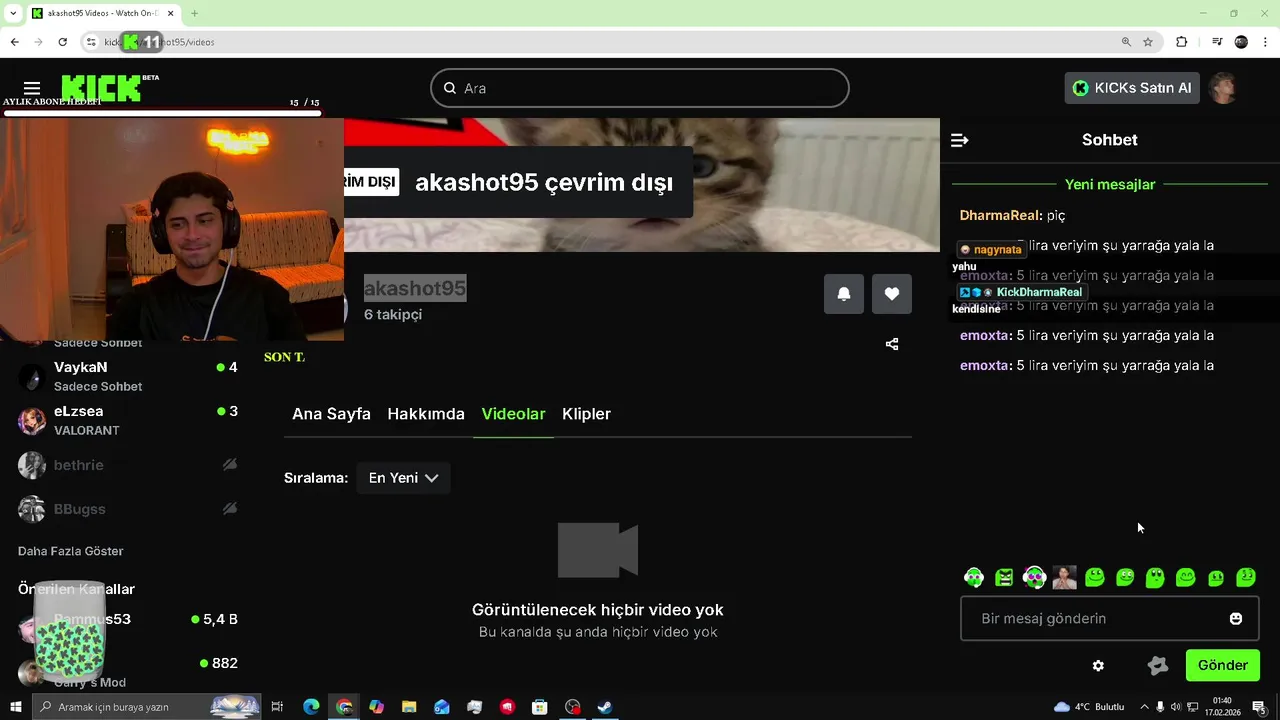
Task: Click DharmaReal username in chat
Action: coord(999,215)
